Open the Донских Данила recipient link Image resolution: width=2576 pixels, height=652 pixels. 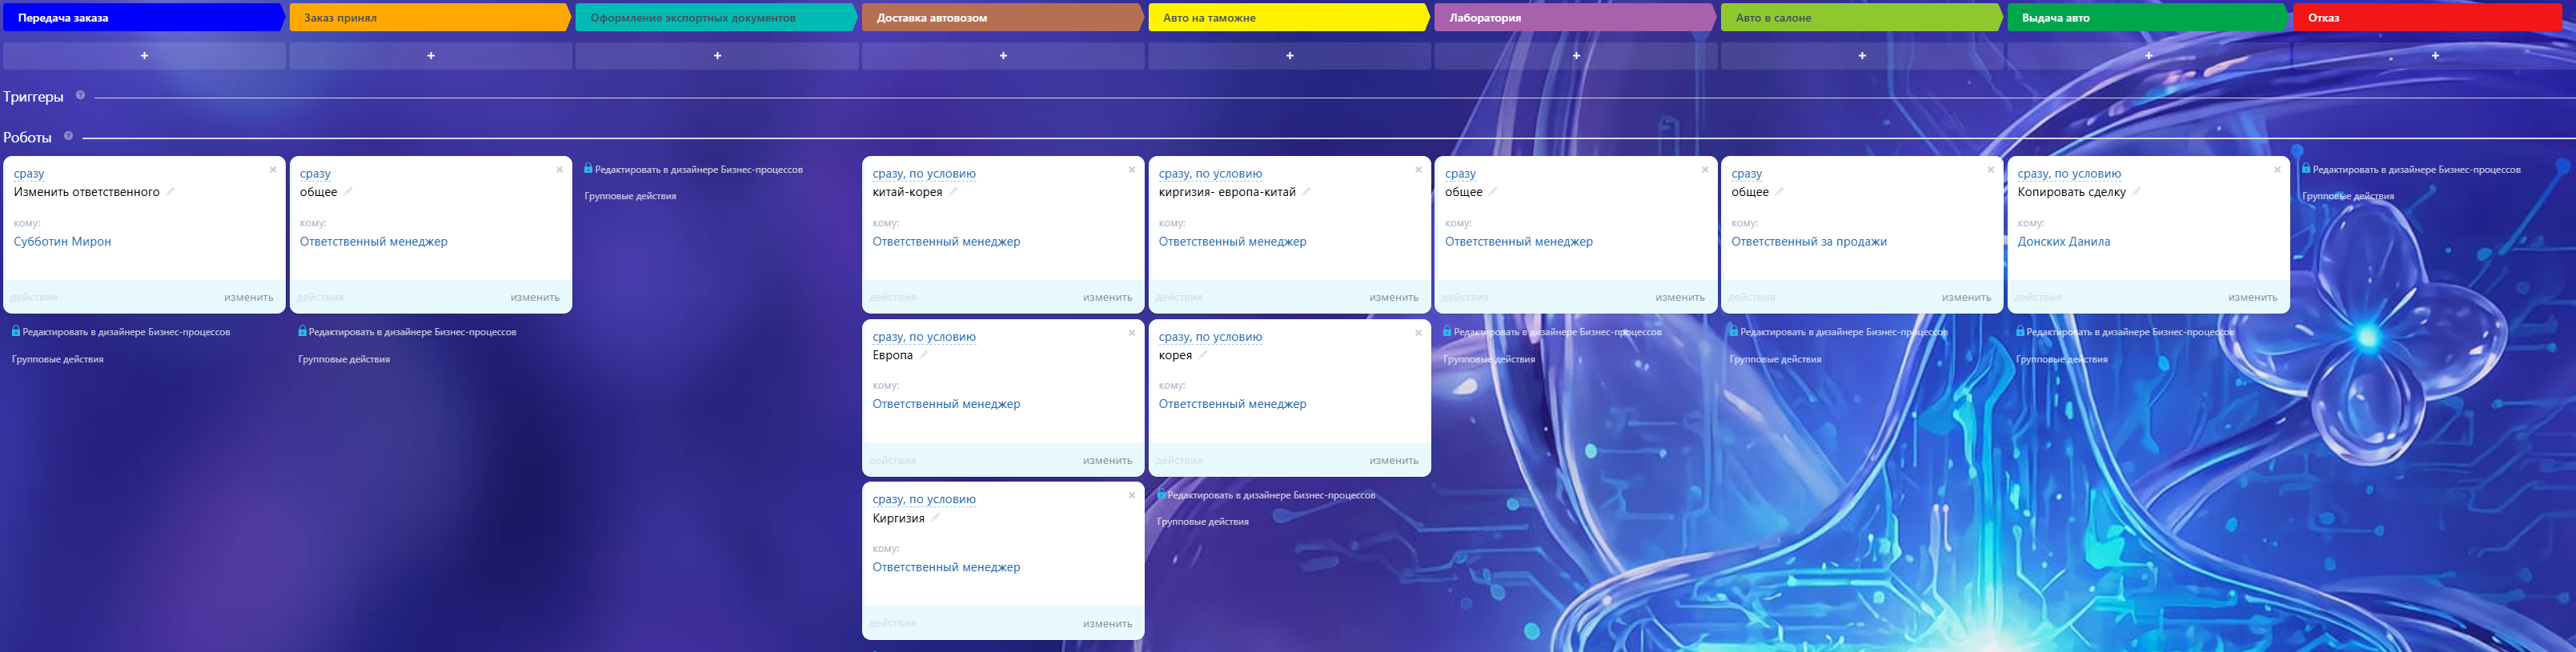click(x=2064, y=242)
